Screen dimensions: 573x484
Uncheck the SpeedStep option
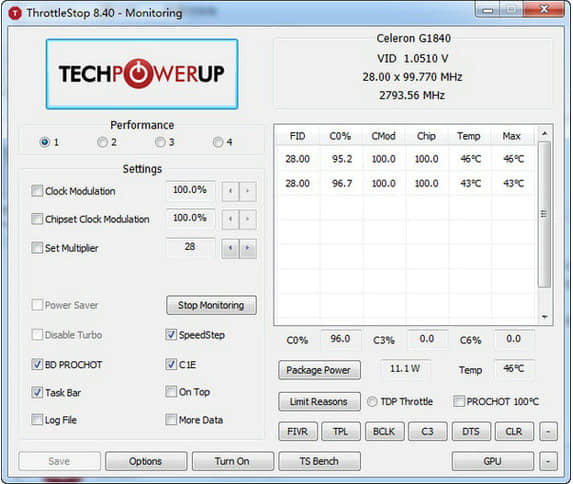[x=171, y=334]
